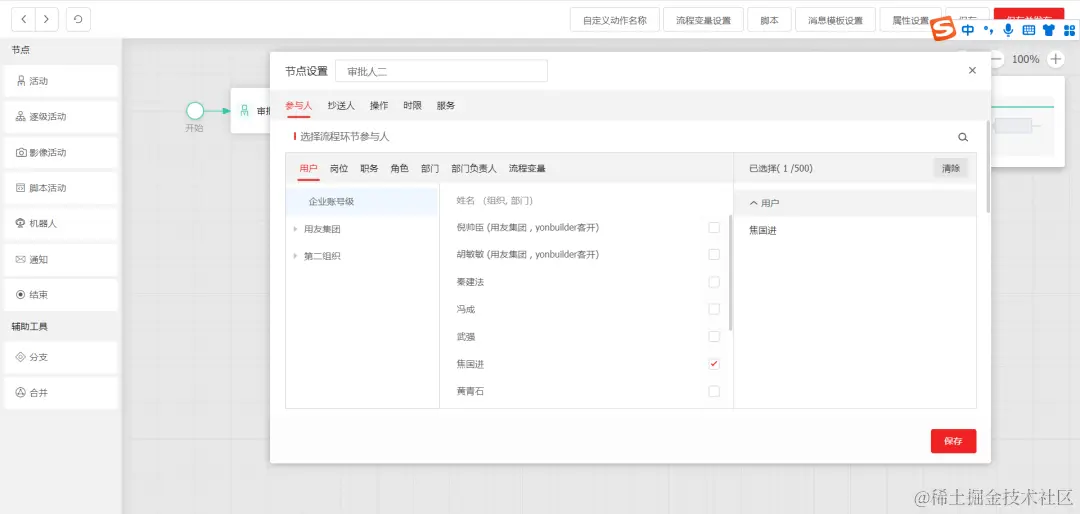Check the box for 冯成
Image resolution: width=1080 pixels, height=514 pixels.
click(714, 309)
